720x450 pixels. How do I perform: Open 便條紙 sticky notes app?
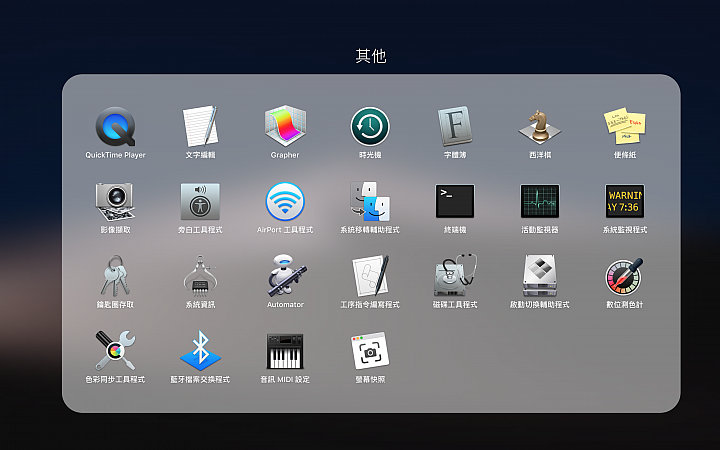click(x=624, y=126)
